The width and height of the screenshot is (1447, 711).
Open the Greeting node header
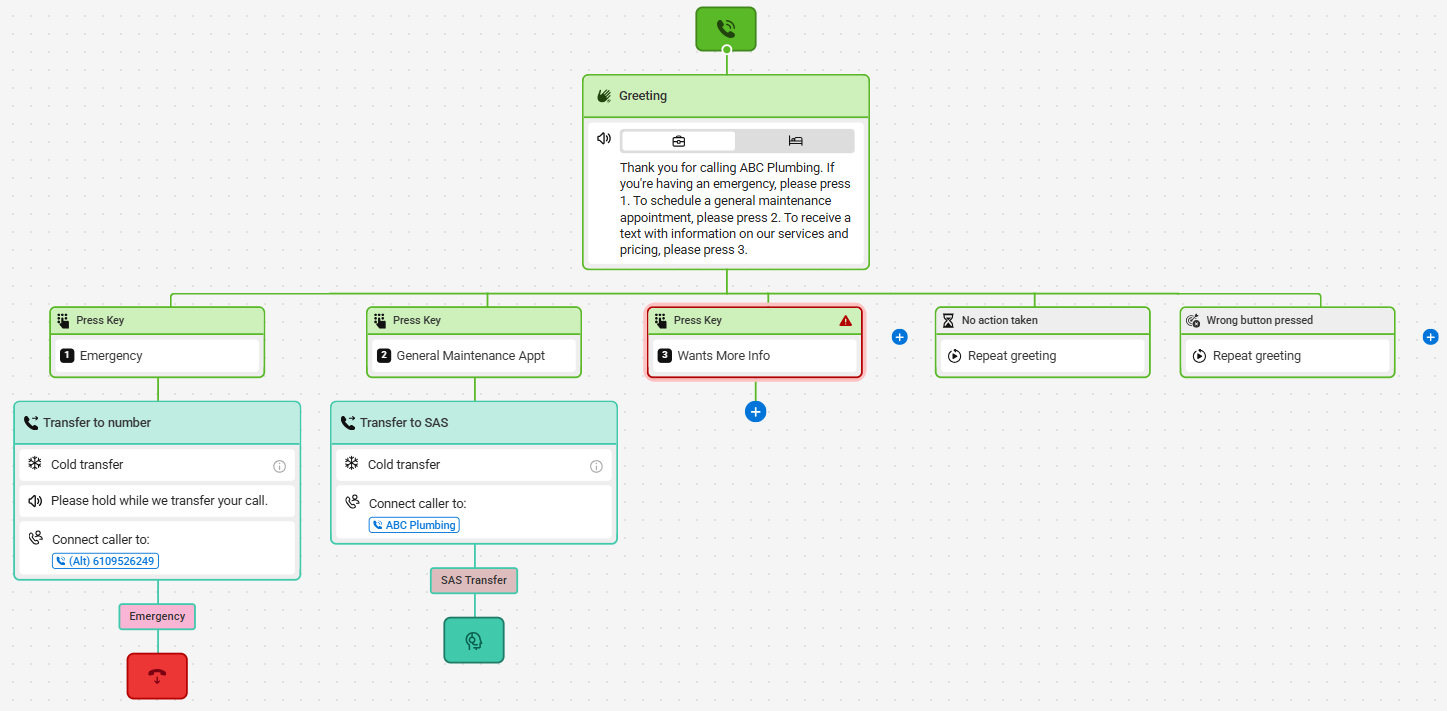pyautogui.click(x=726, y=96)
